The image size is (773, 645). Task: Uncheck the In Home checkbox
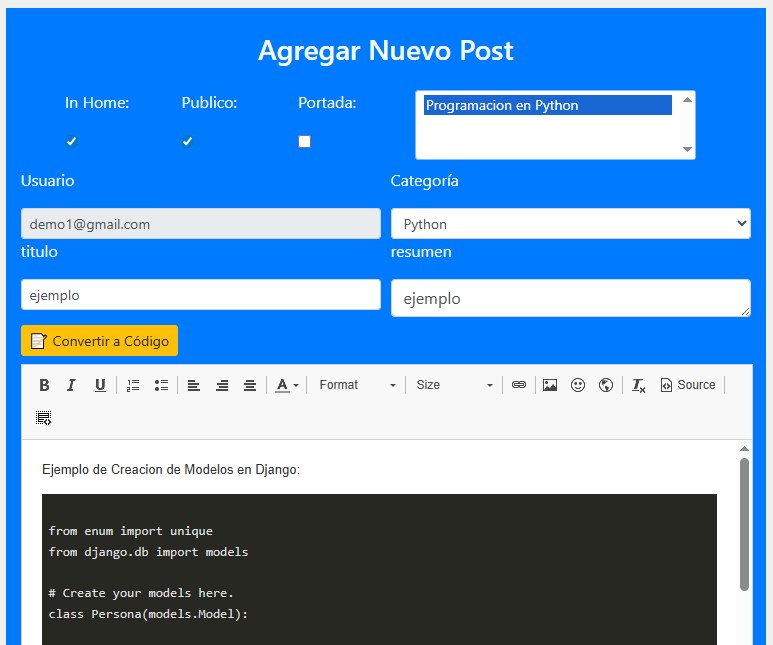[72, 142]
